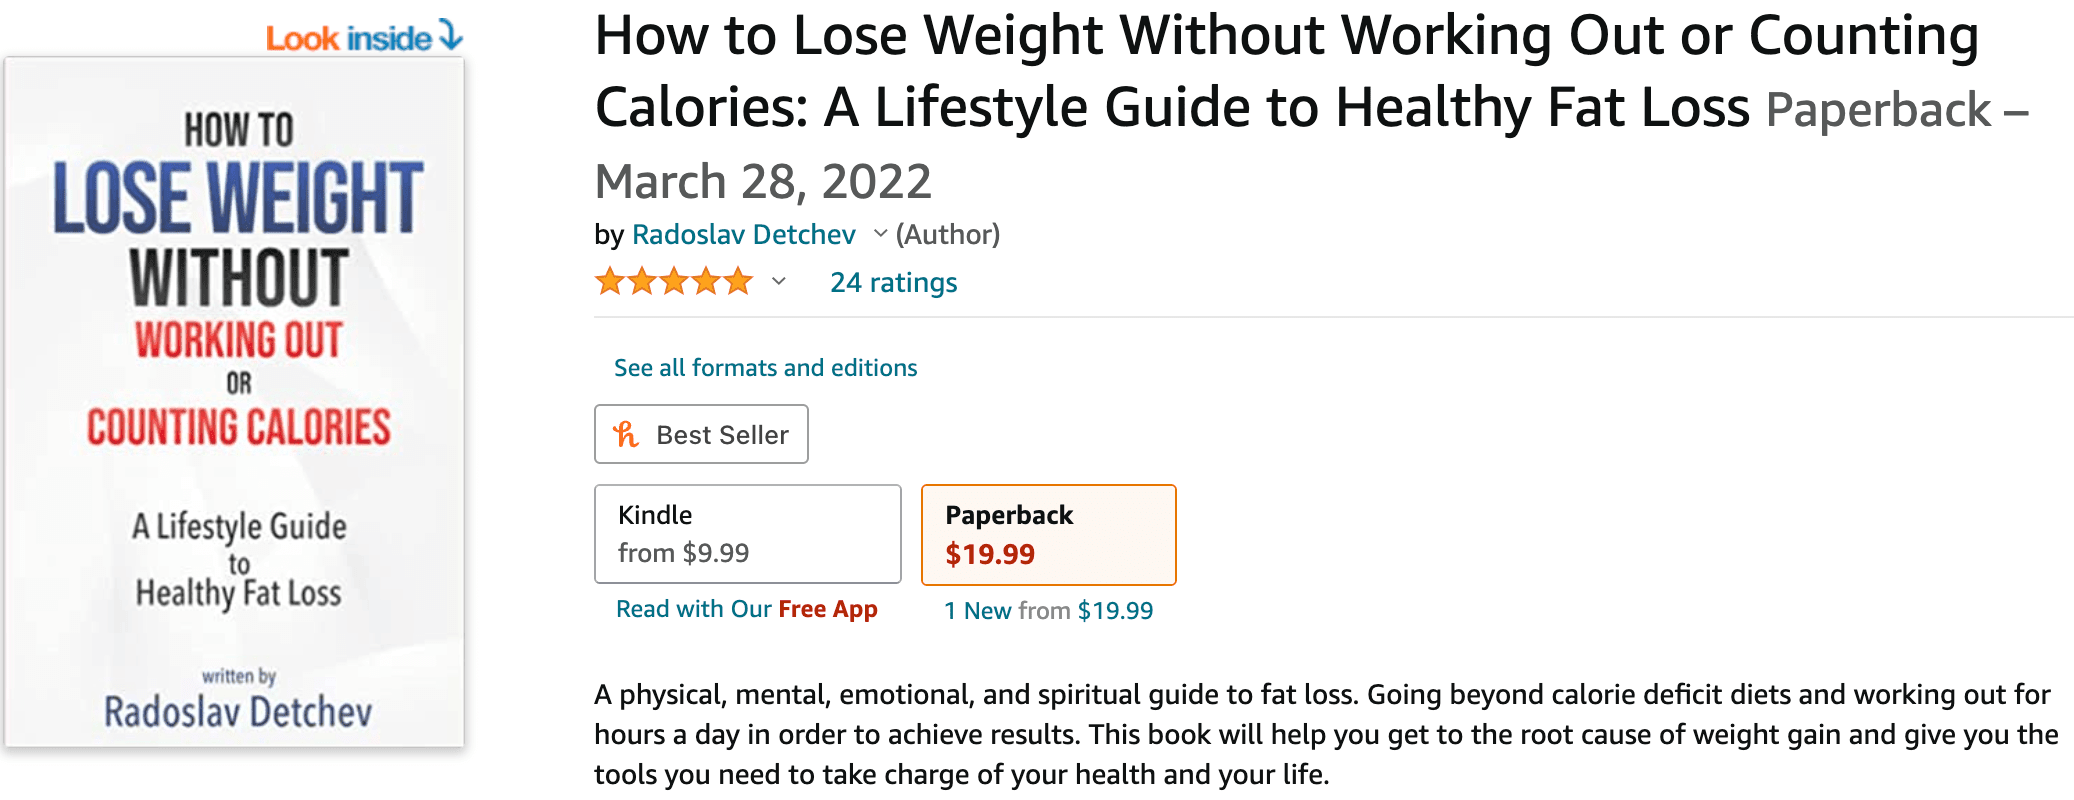Click the first orange rating star
Image resolution: width=2074 pixels, height=800 pixels.
pyautogui.click(x=609, y=282)
